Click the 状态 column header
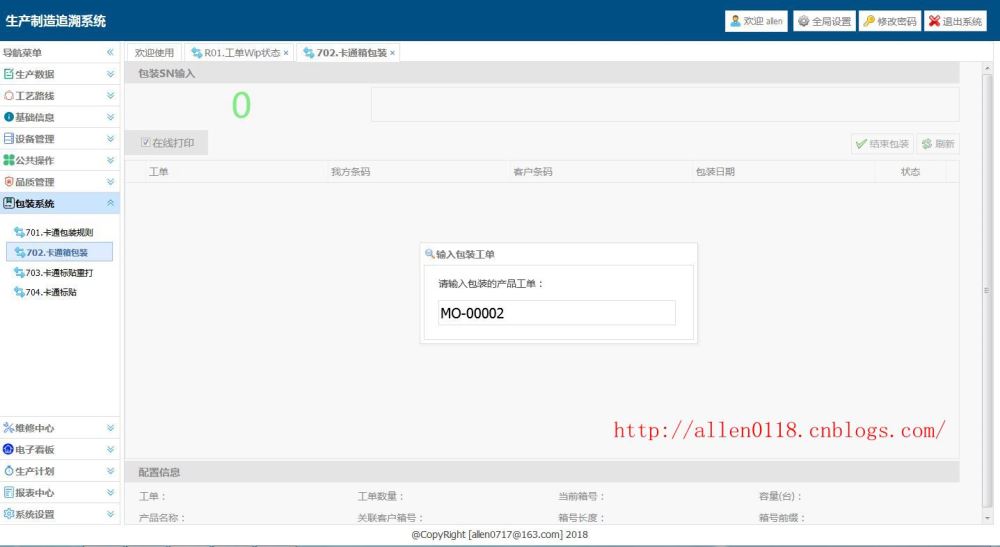This screenshot has height=547, width=1000. pos(910,171)
